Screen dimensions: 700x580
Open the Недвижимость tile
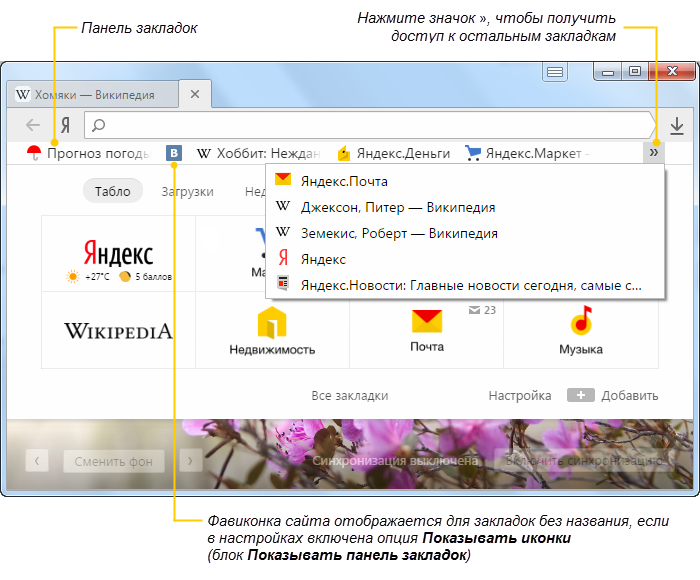pyautogui.click(x=272, y=330)
